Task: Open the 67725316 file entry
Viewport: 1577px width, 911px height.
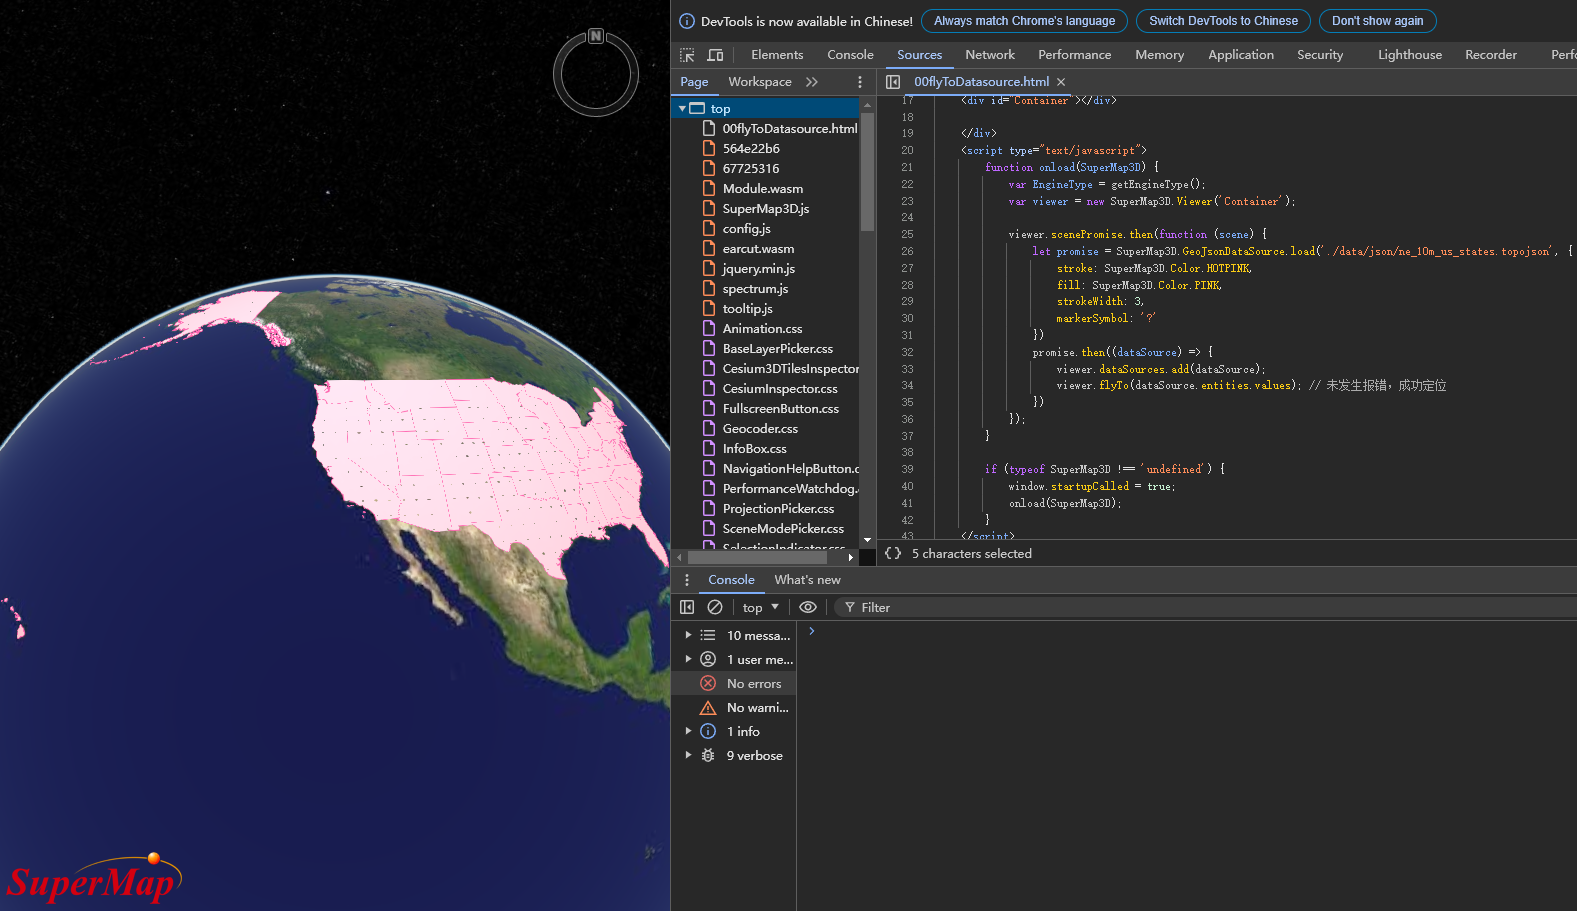Action: click(x=750, y=169)
